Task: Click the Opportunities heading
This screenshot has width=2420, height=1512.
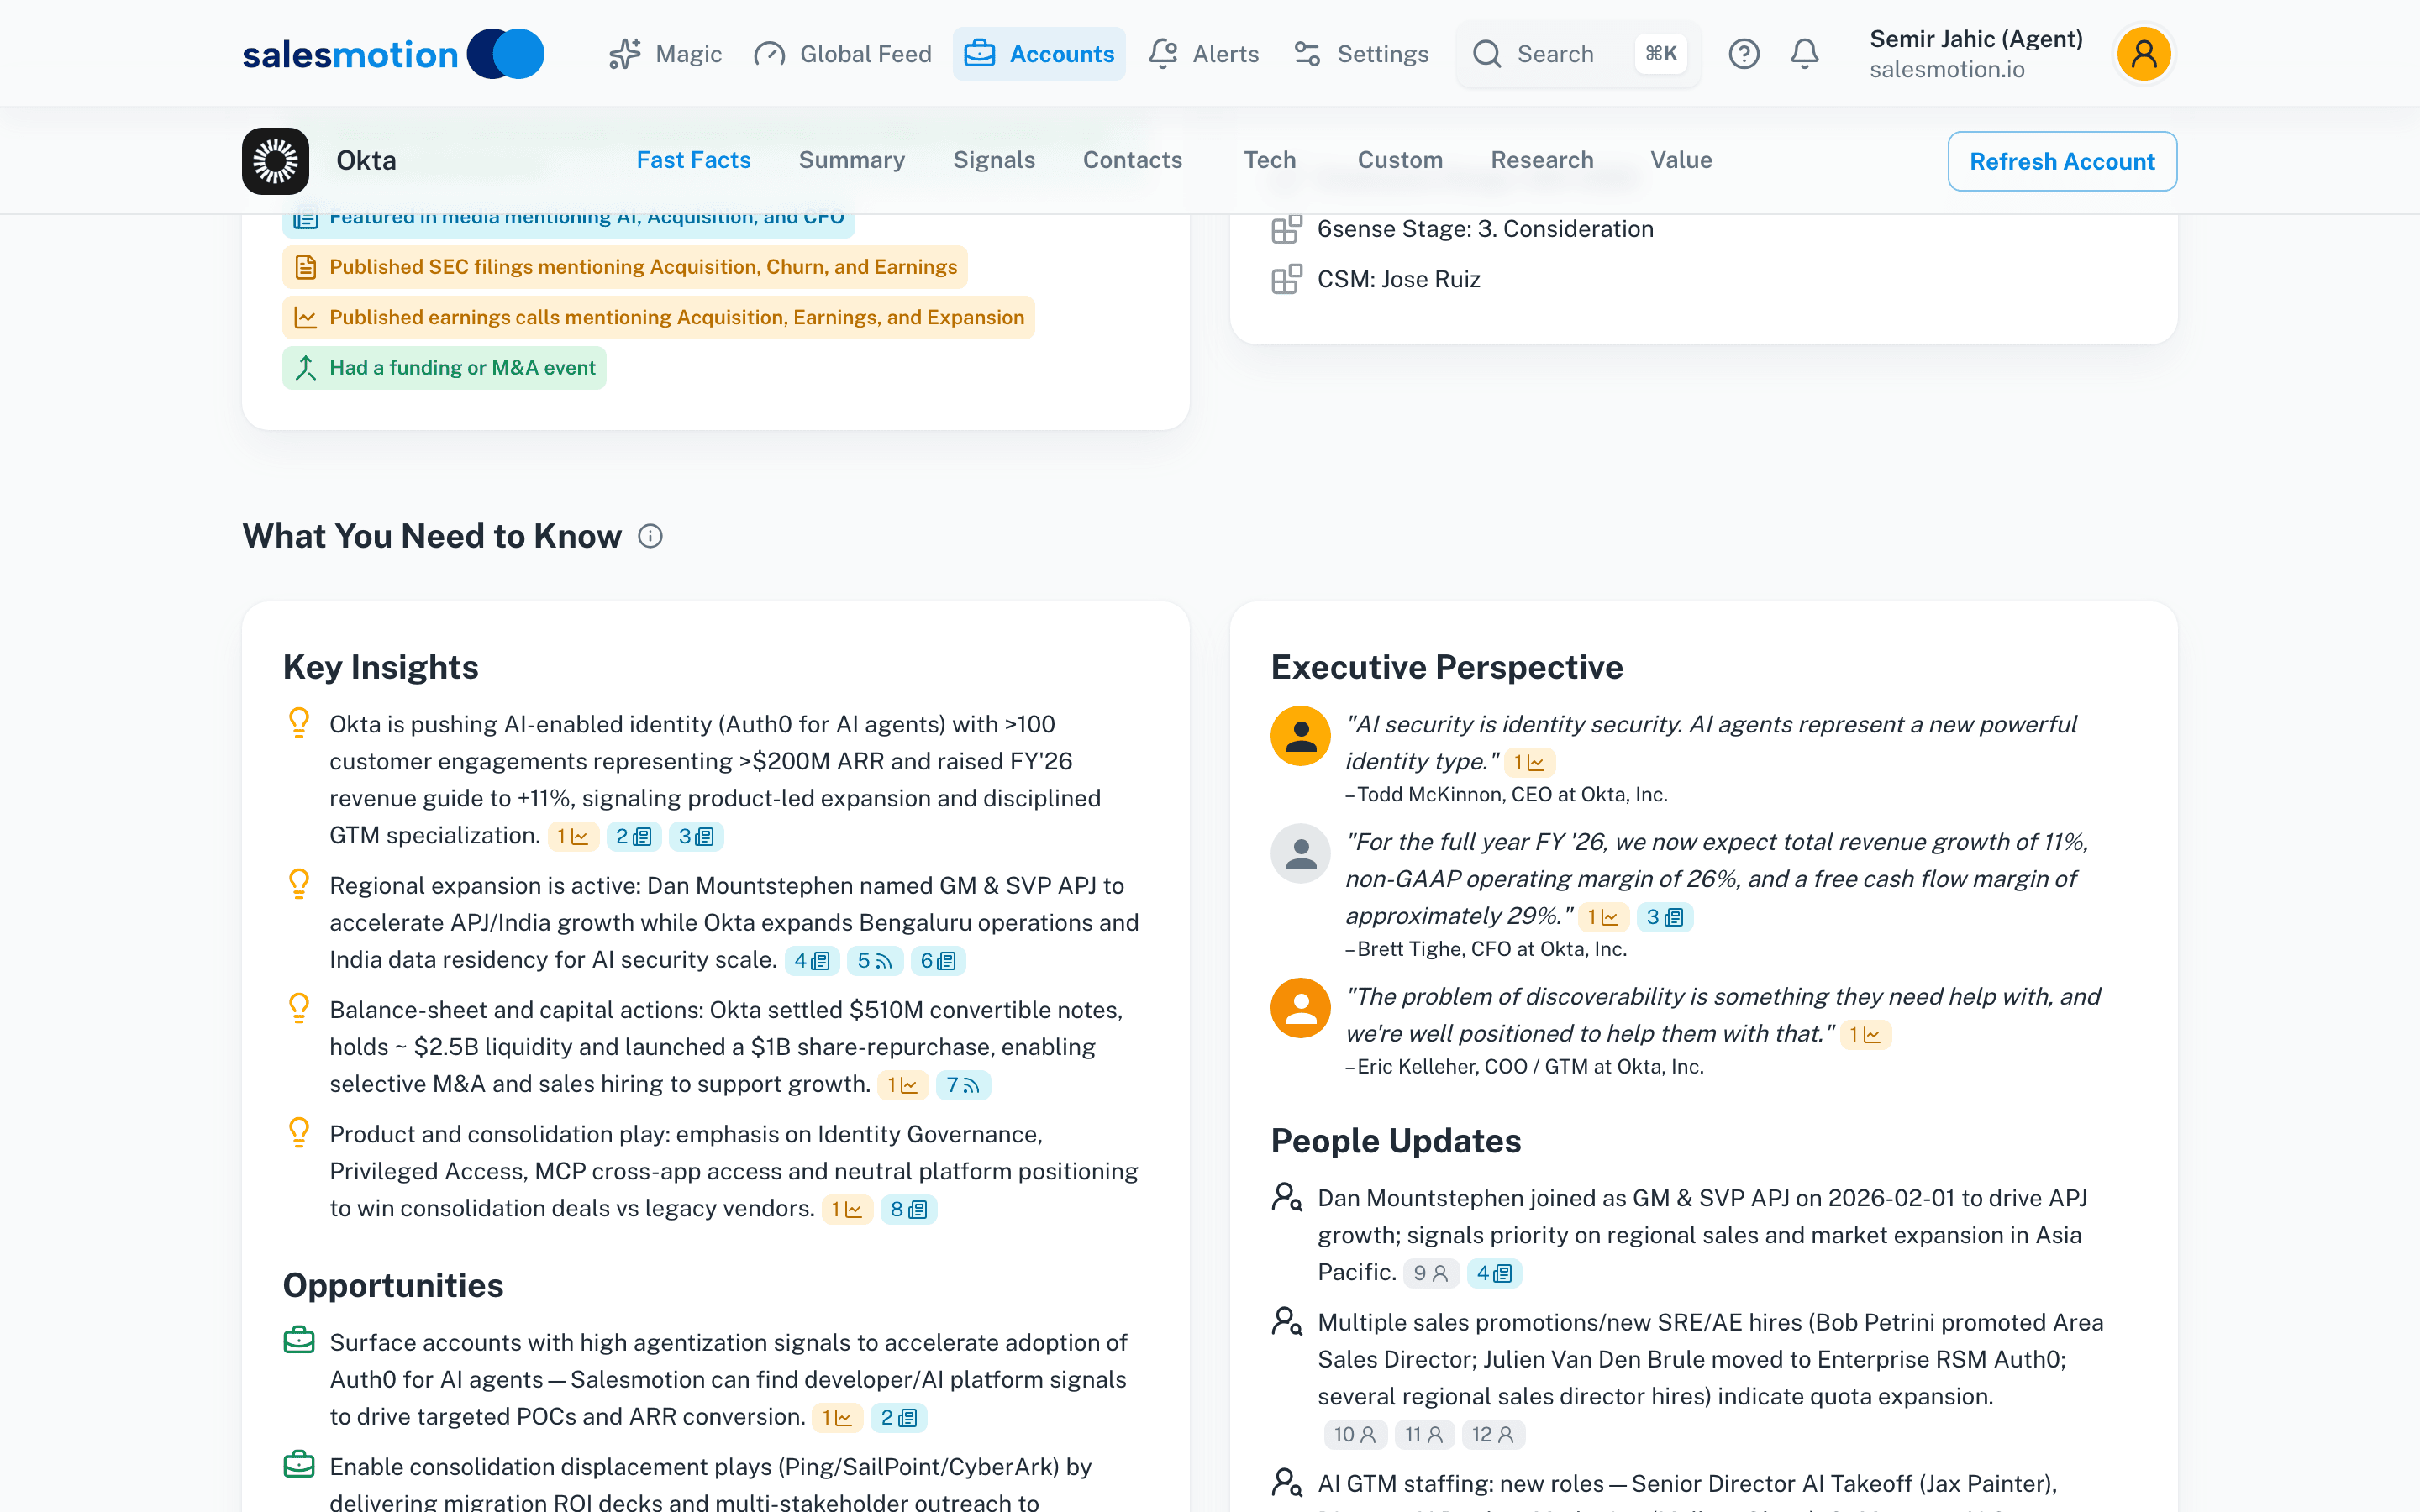Action: 393,1286
